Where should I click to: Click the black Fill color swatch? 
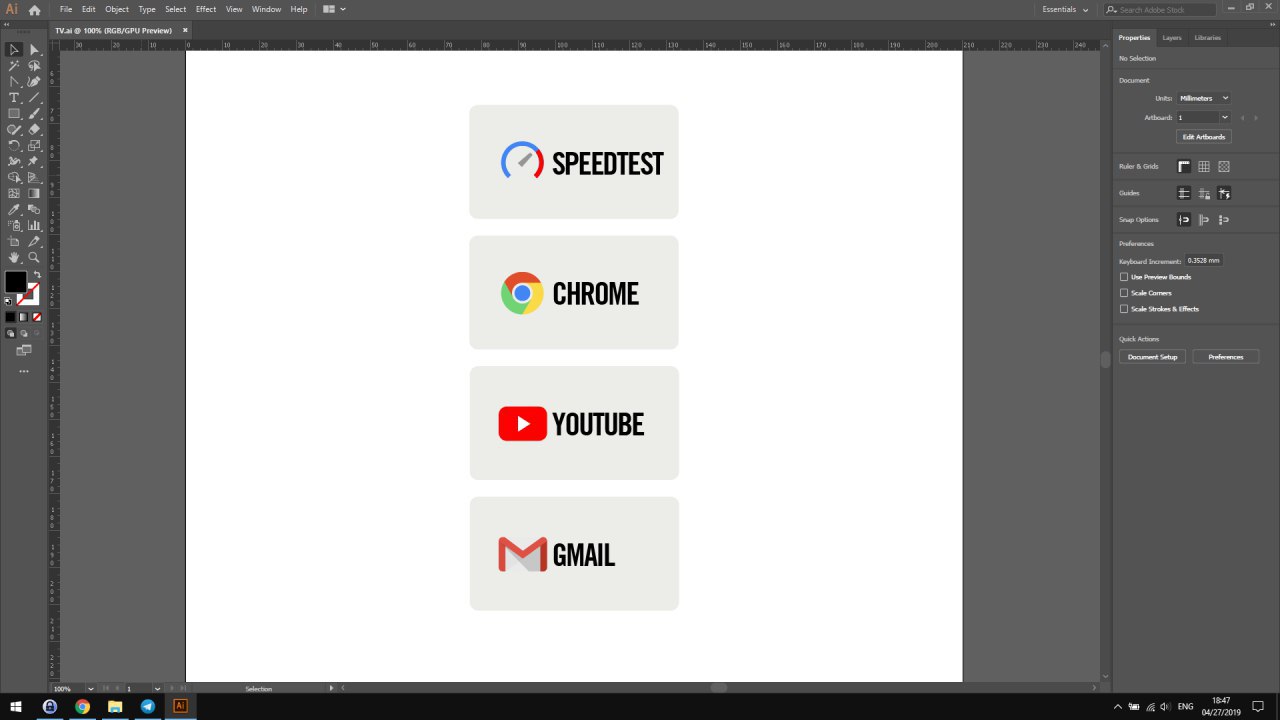pos(15,282)
